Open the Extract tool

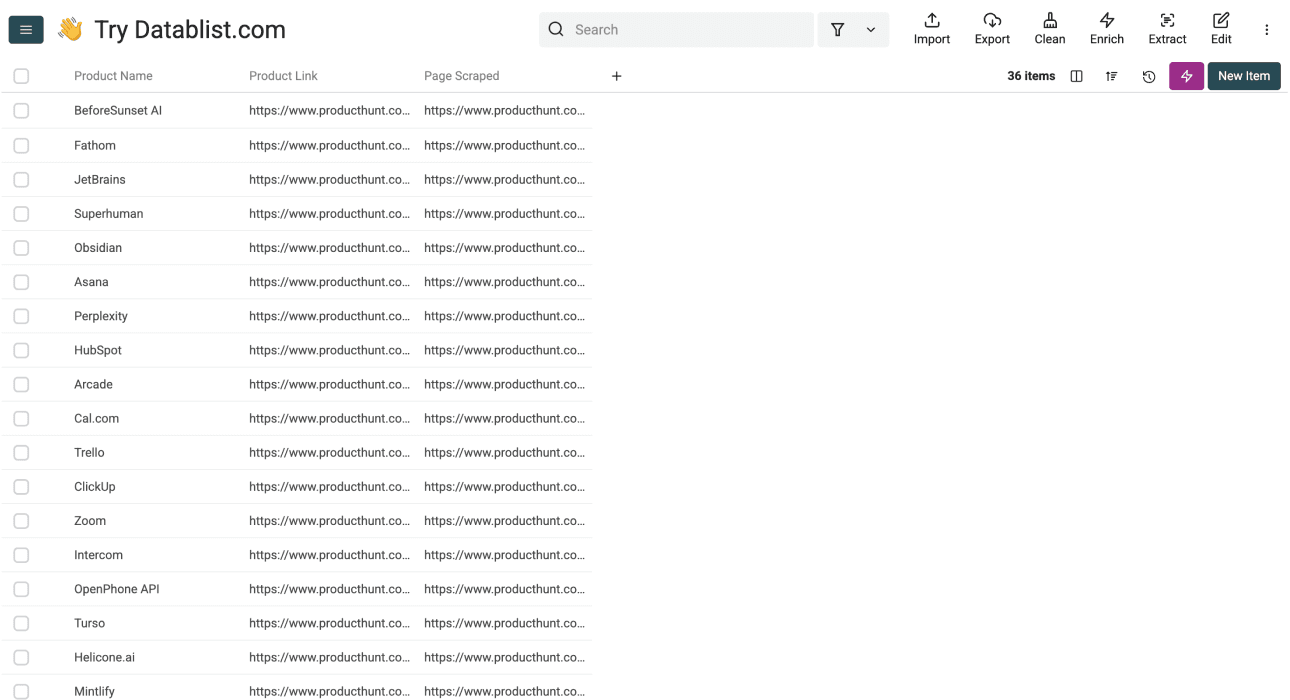tap(1166, 29)
